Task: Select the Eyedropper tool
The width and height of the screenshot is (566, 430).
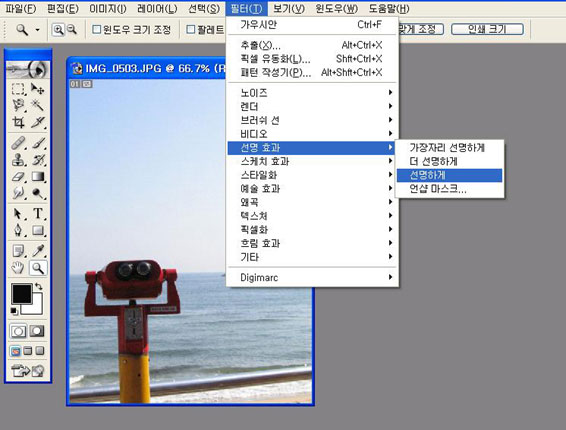Action: point(38,250)
